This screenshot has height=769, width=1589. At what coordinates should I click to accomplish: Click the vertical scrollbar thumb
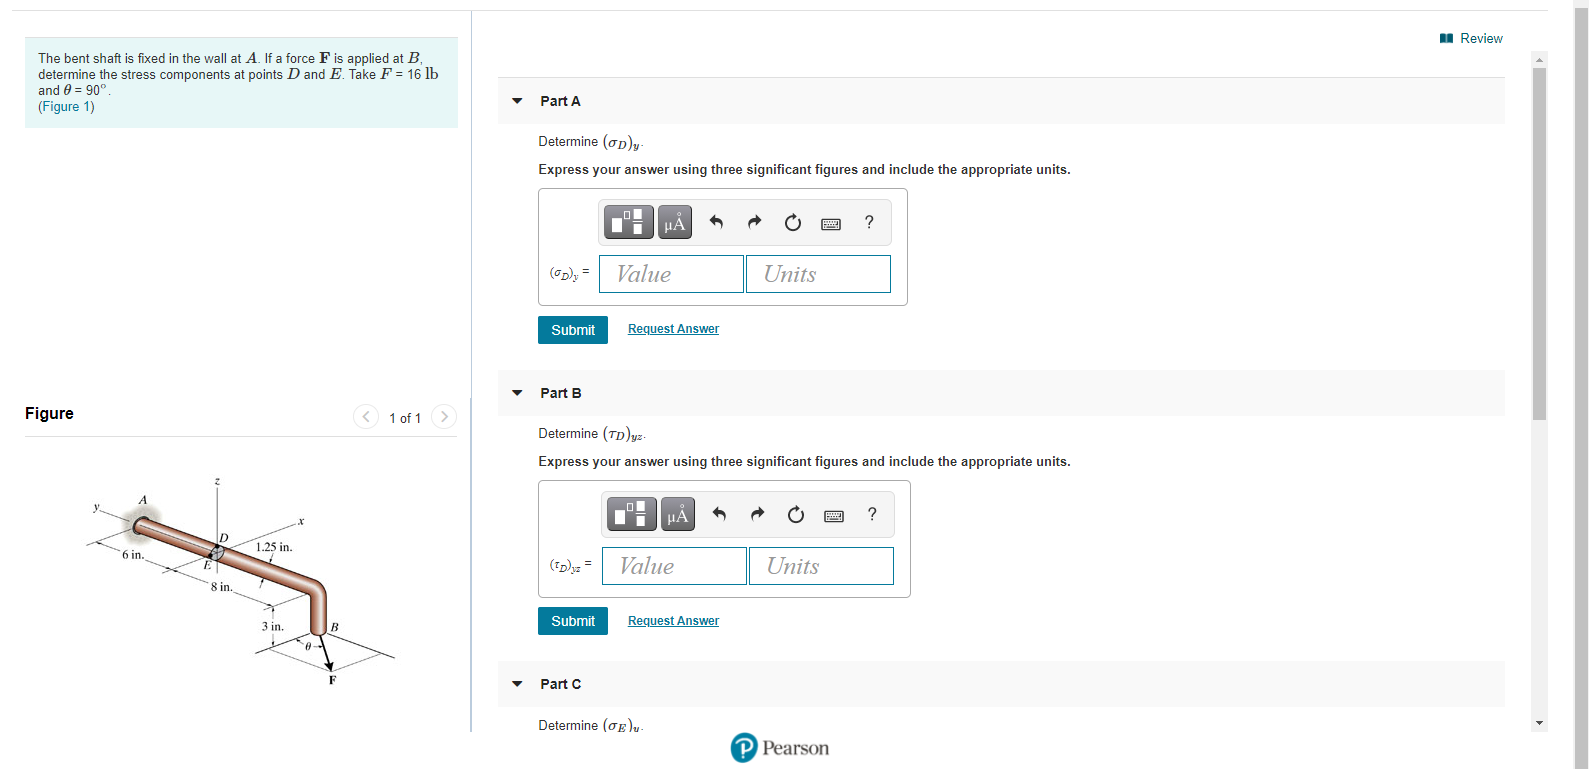pyautogui.click(x=1540, y=243)
